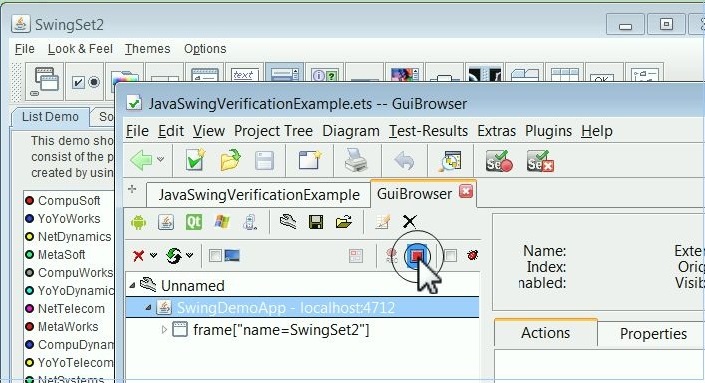This screenshot has height=383, width=705.
Task: Switch to the Actions tab
Action: 545,333
